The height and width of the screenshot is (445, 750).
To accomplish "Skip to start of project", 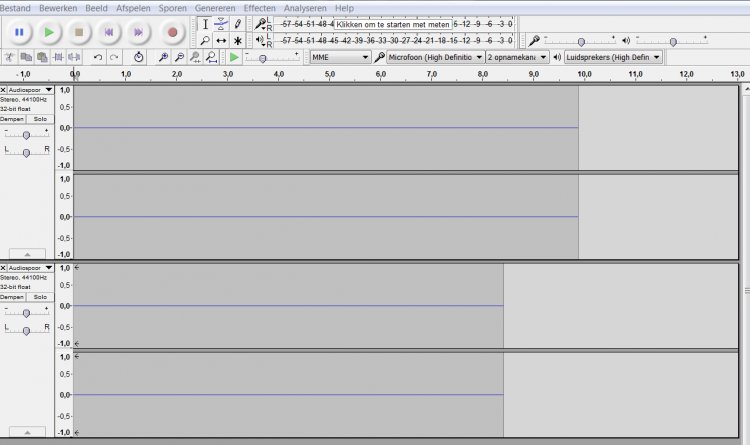I will (x=109, y=32).
